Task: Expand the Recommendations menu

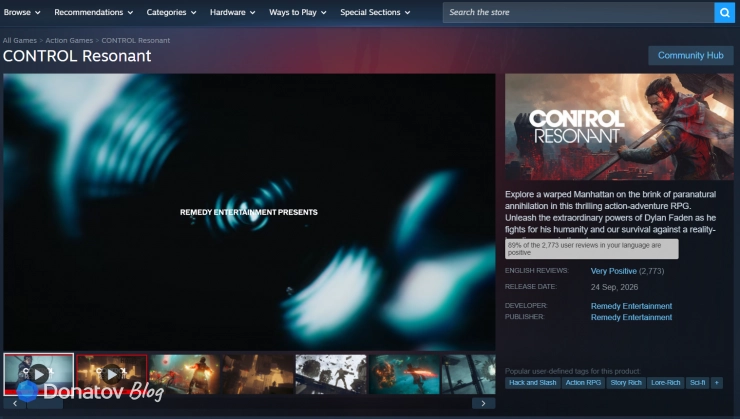Action: [93, 12]
